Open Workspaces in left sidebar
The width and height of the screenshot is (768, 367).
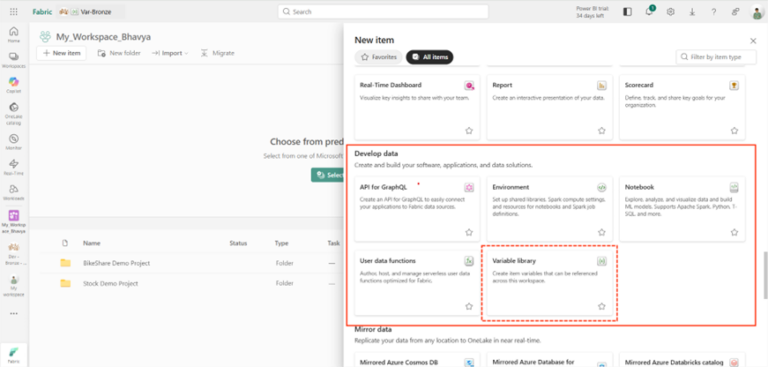point(14,60)
